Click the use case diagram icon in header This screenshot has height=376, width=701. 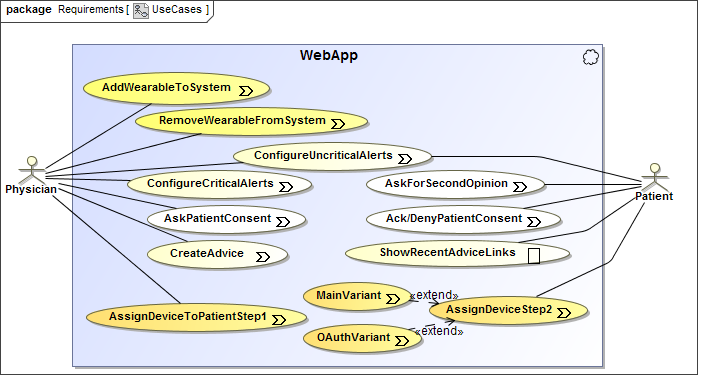click(x=141, y=10)
